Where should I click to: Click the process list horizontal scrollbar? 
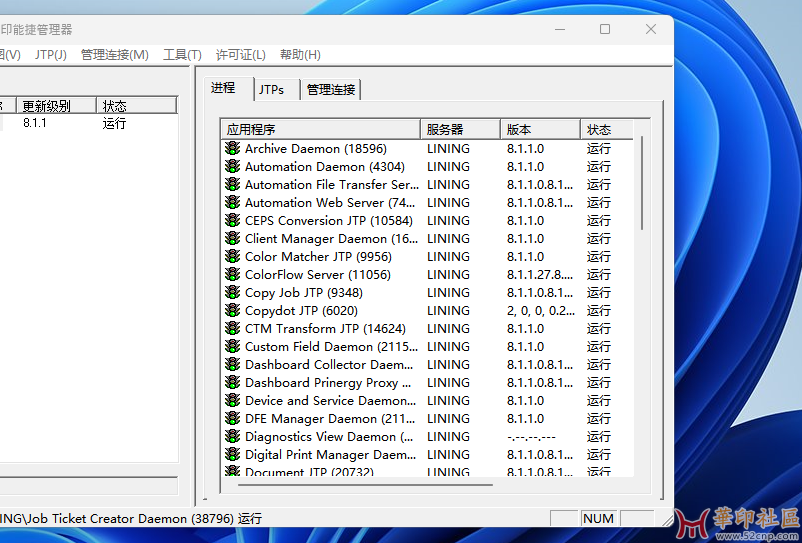[365, 484]
